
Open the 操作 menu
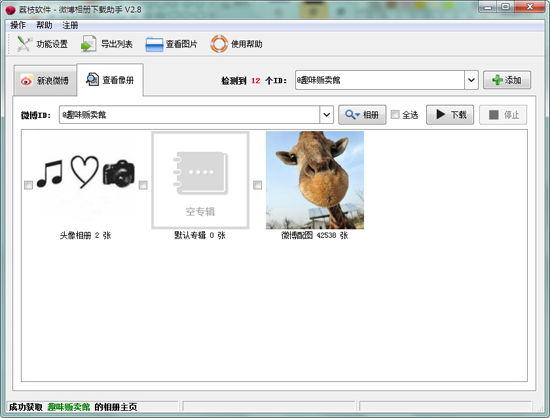point(18,25)
